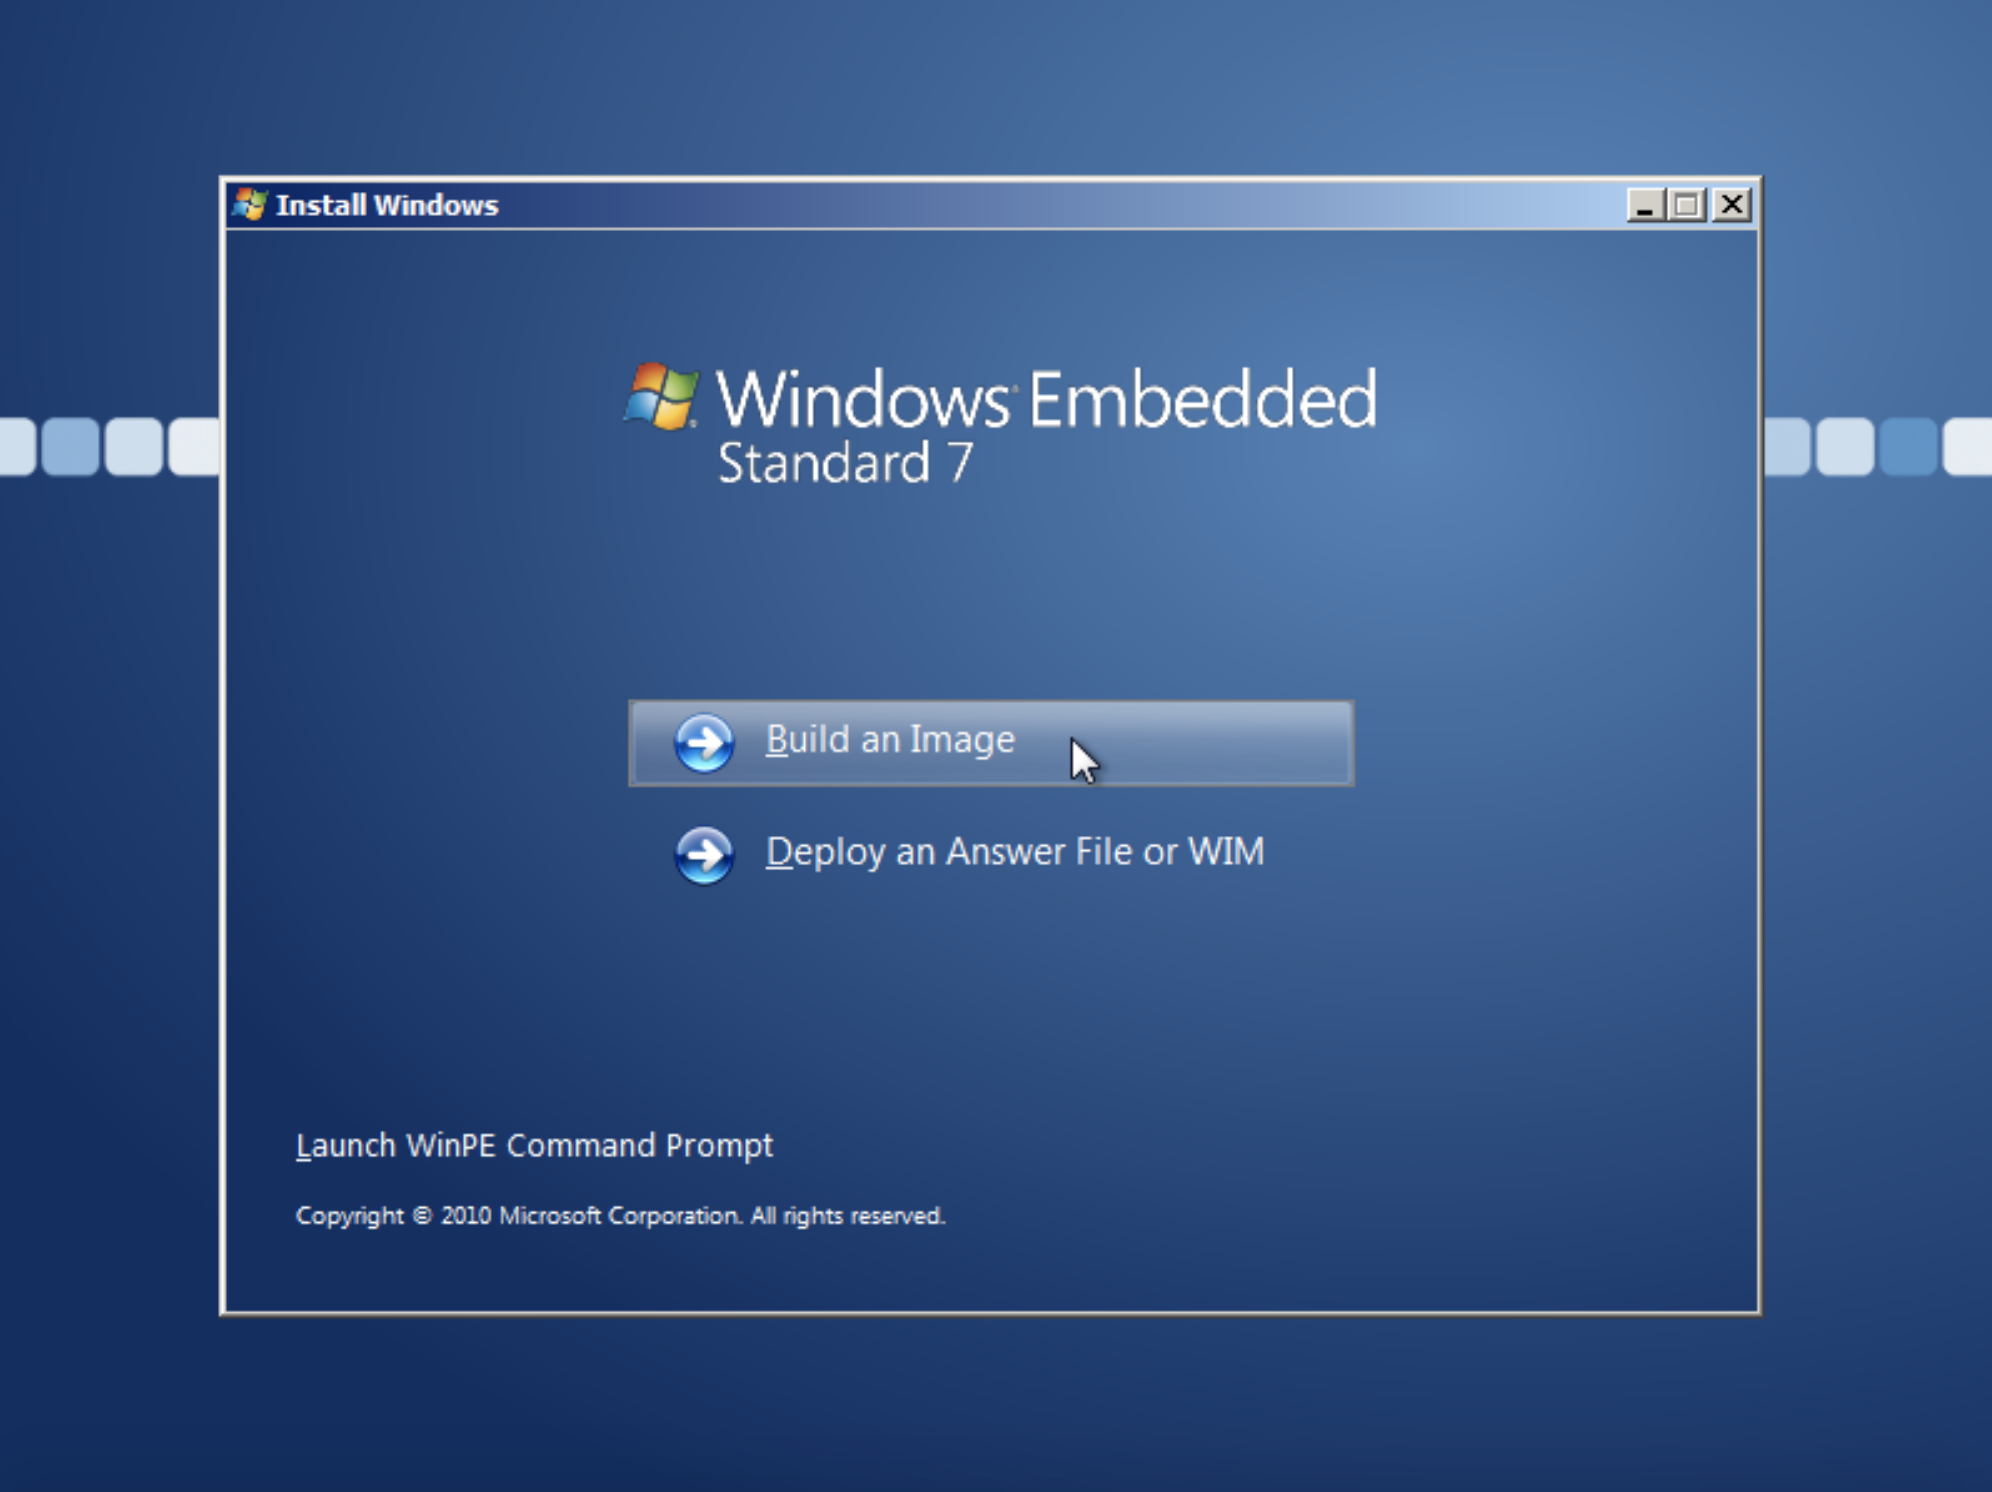Open Launch WinPE Command Prompt link
Screen dimensions: 1992x1492
tap(534, 1145)
